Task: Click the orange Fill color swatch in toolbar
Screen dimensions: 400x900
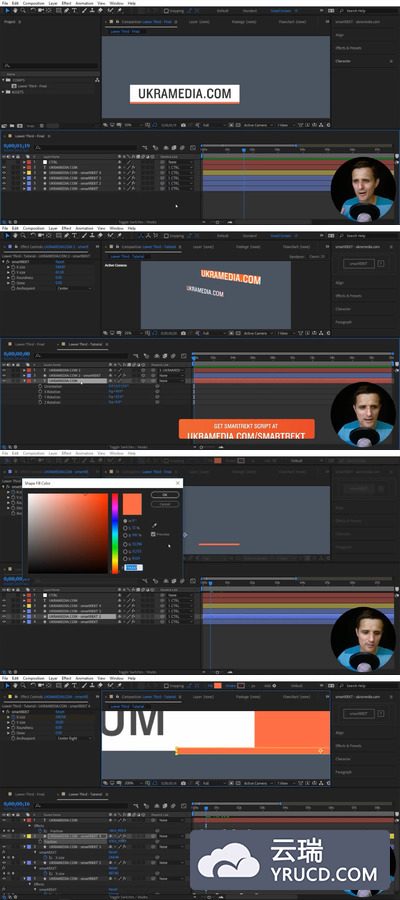Action: pyautogui.click(x=218, y=685)
